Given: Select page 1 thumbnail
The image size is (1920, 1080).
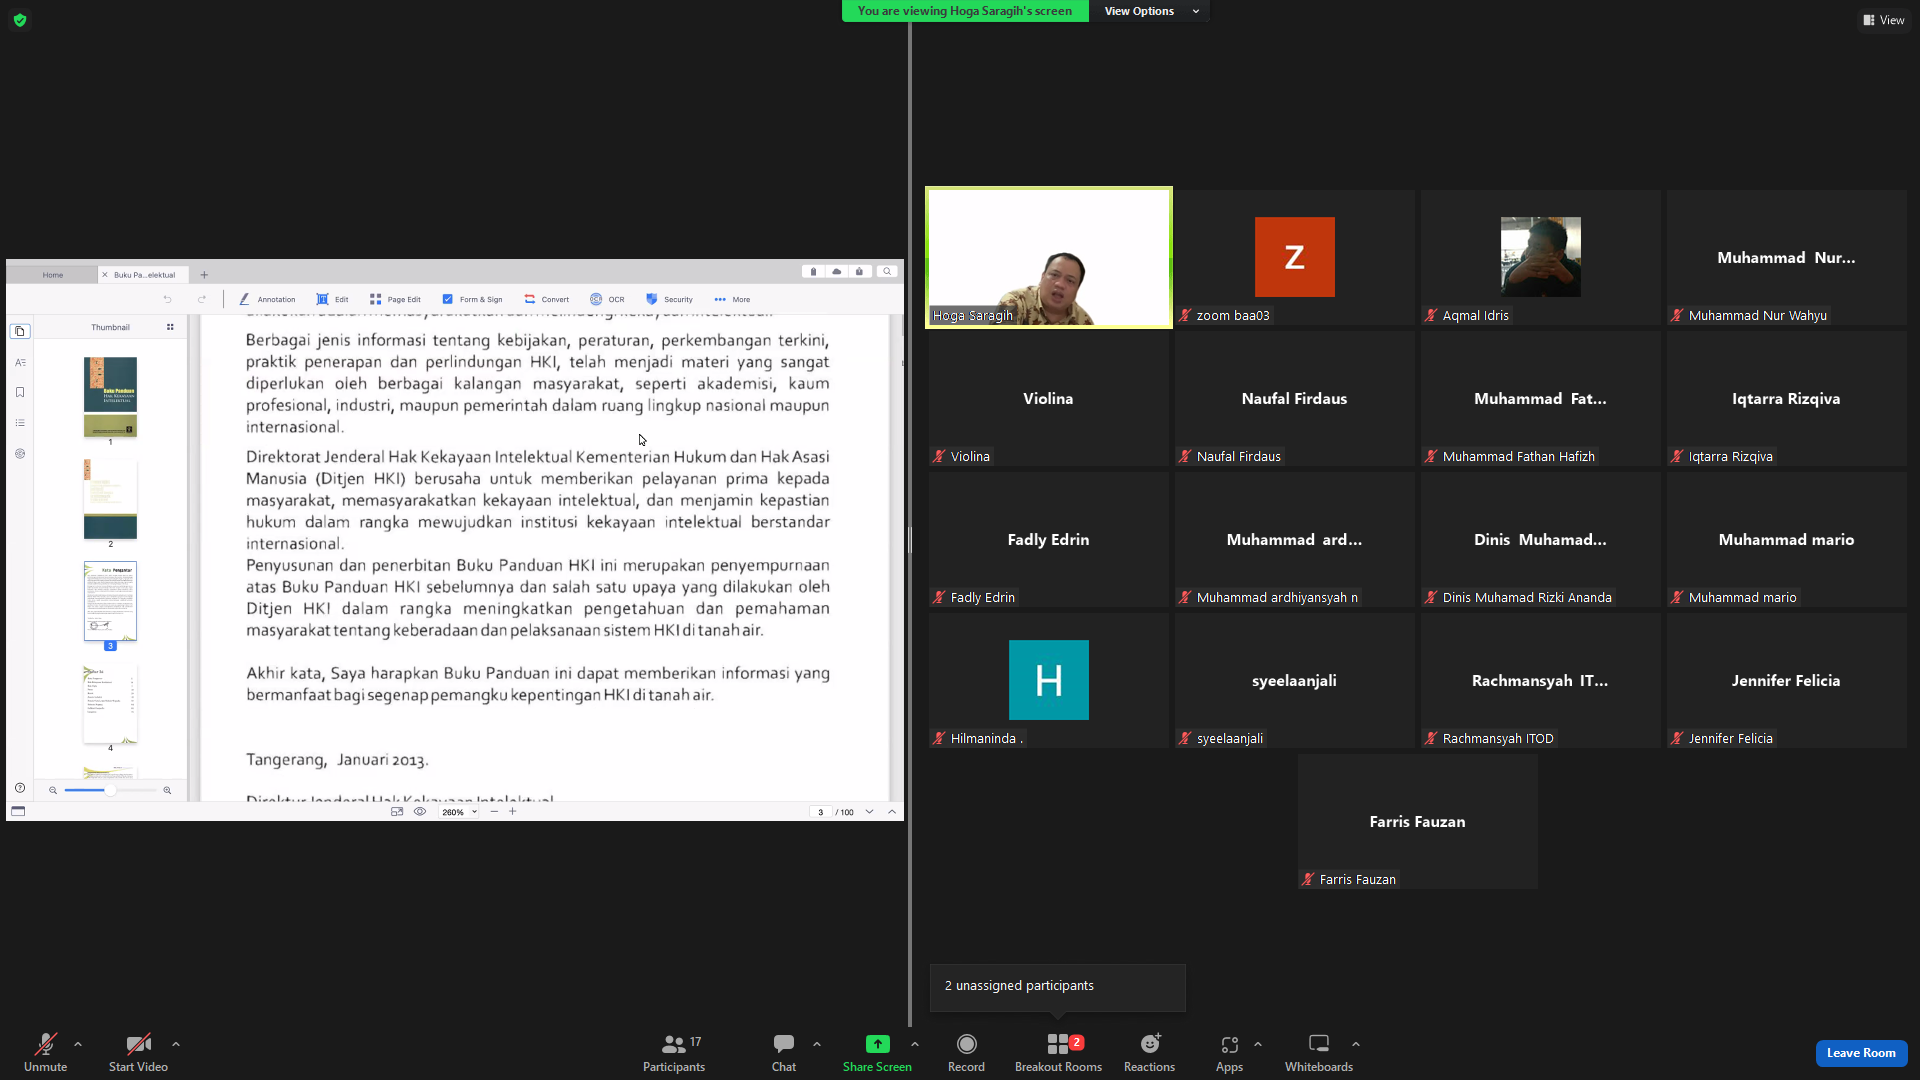Looking at the screenshot, I should pos(110,397).
